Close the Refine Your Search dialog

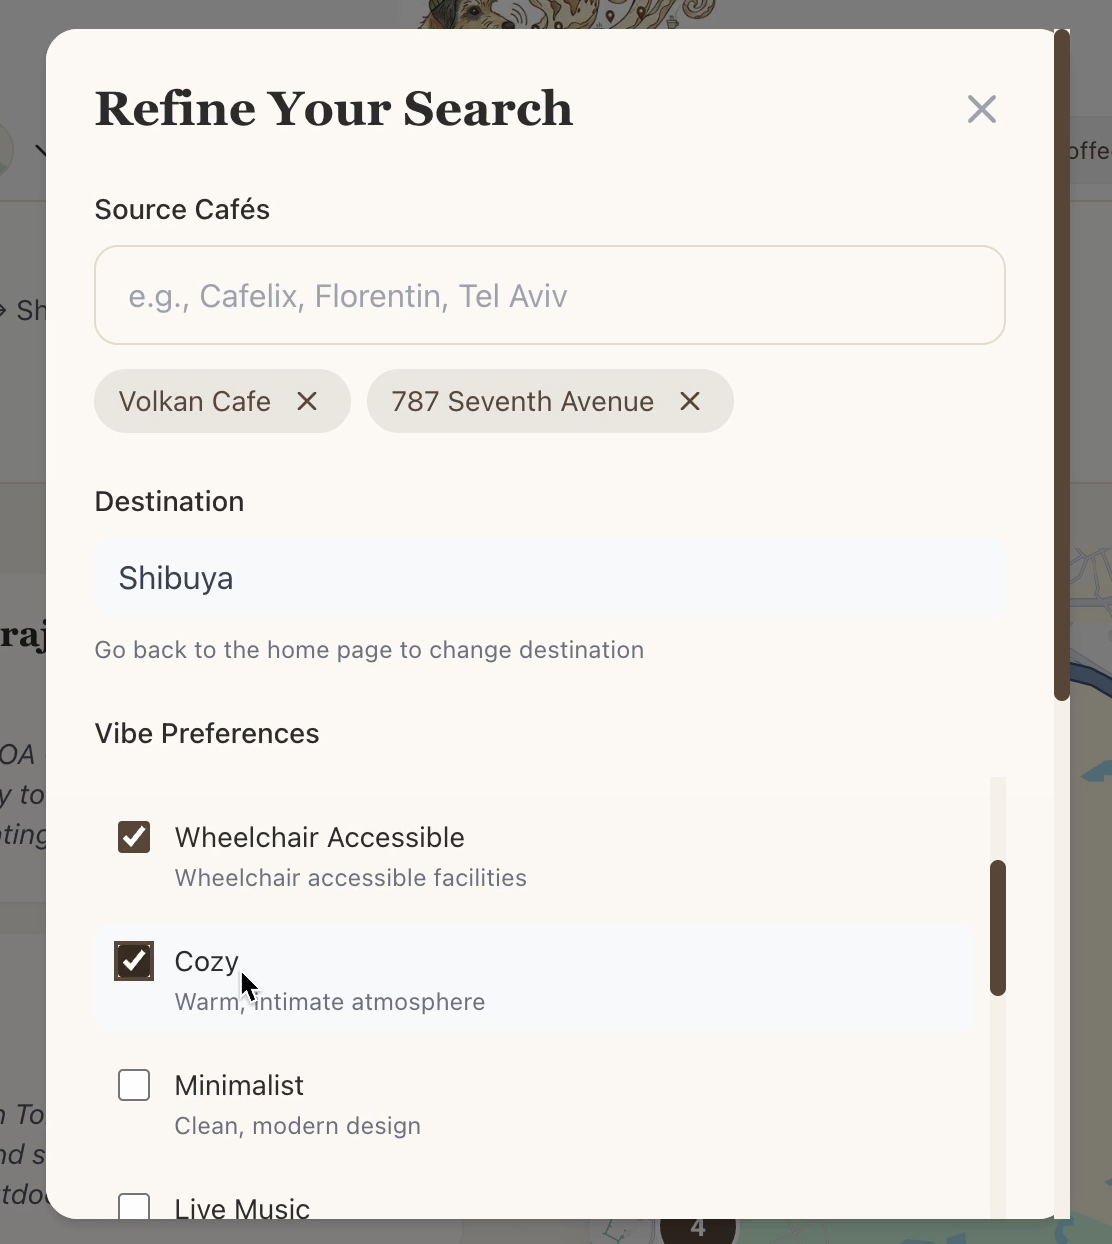[x=982, y=109]
